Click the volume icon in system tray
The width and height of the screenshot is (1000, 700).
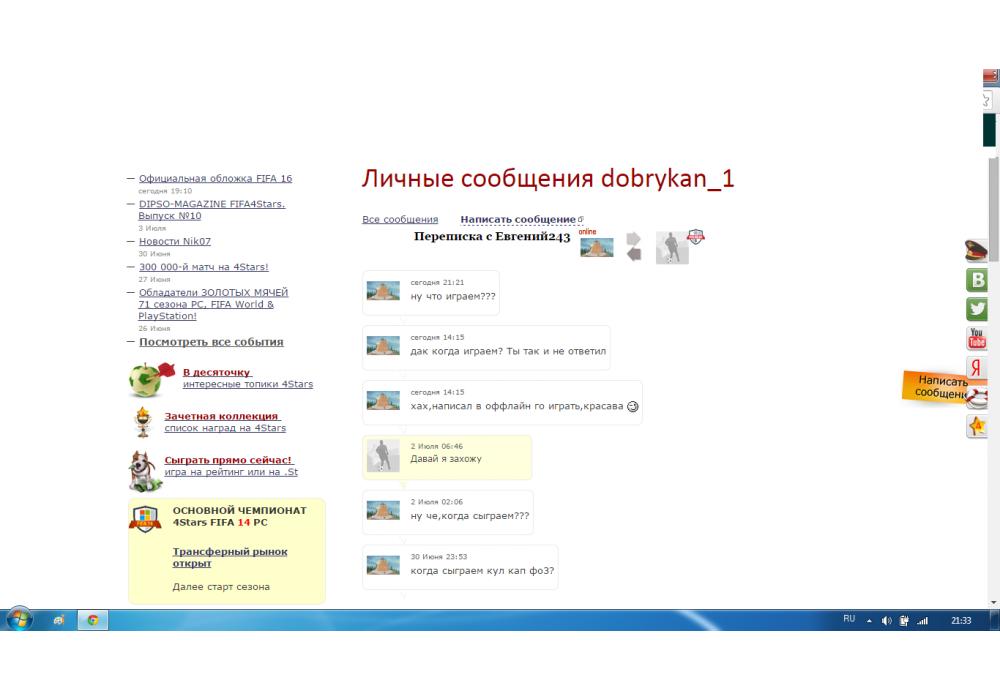click(888, 620)
